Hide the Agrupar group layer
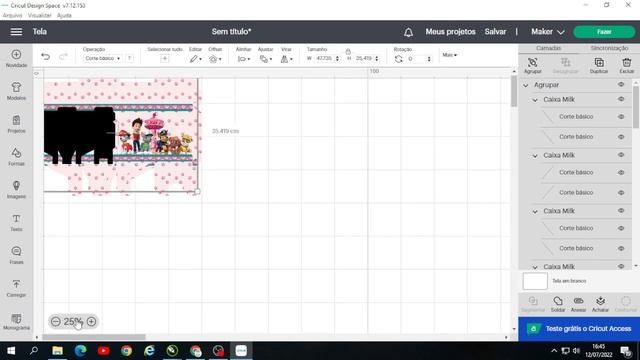 (621, 84)
